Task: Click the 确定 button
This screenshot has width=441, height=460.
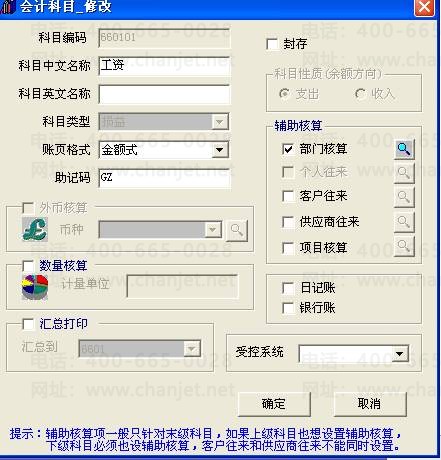Action: (x=274, y=404)
